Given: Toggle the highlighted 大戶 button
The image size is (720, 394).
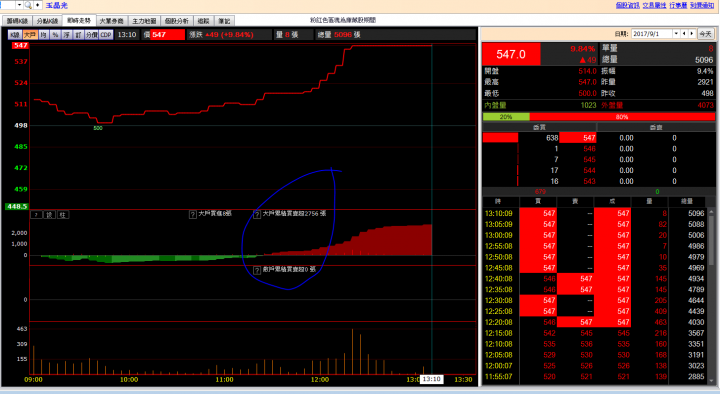Looking at the screenshot, I should click(x=30, y=35).
